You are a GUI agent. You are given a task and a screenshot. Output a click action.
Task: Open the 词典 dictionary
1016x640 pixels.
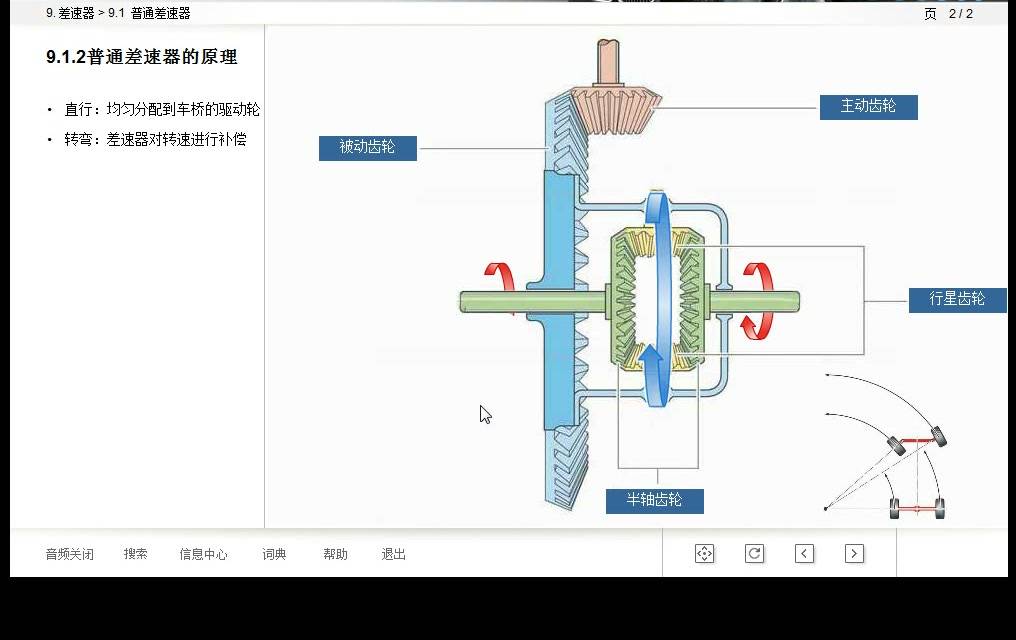point(274,554)
